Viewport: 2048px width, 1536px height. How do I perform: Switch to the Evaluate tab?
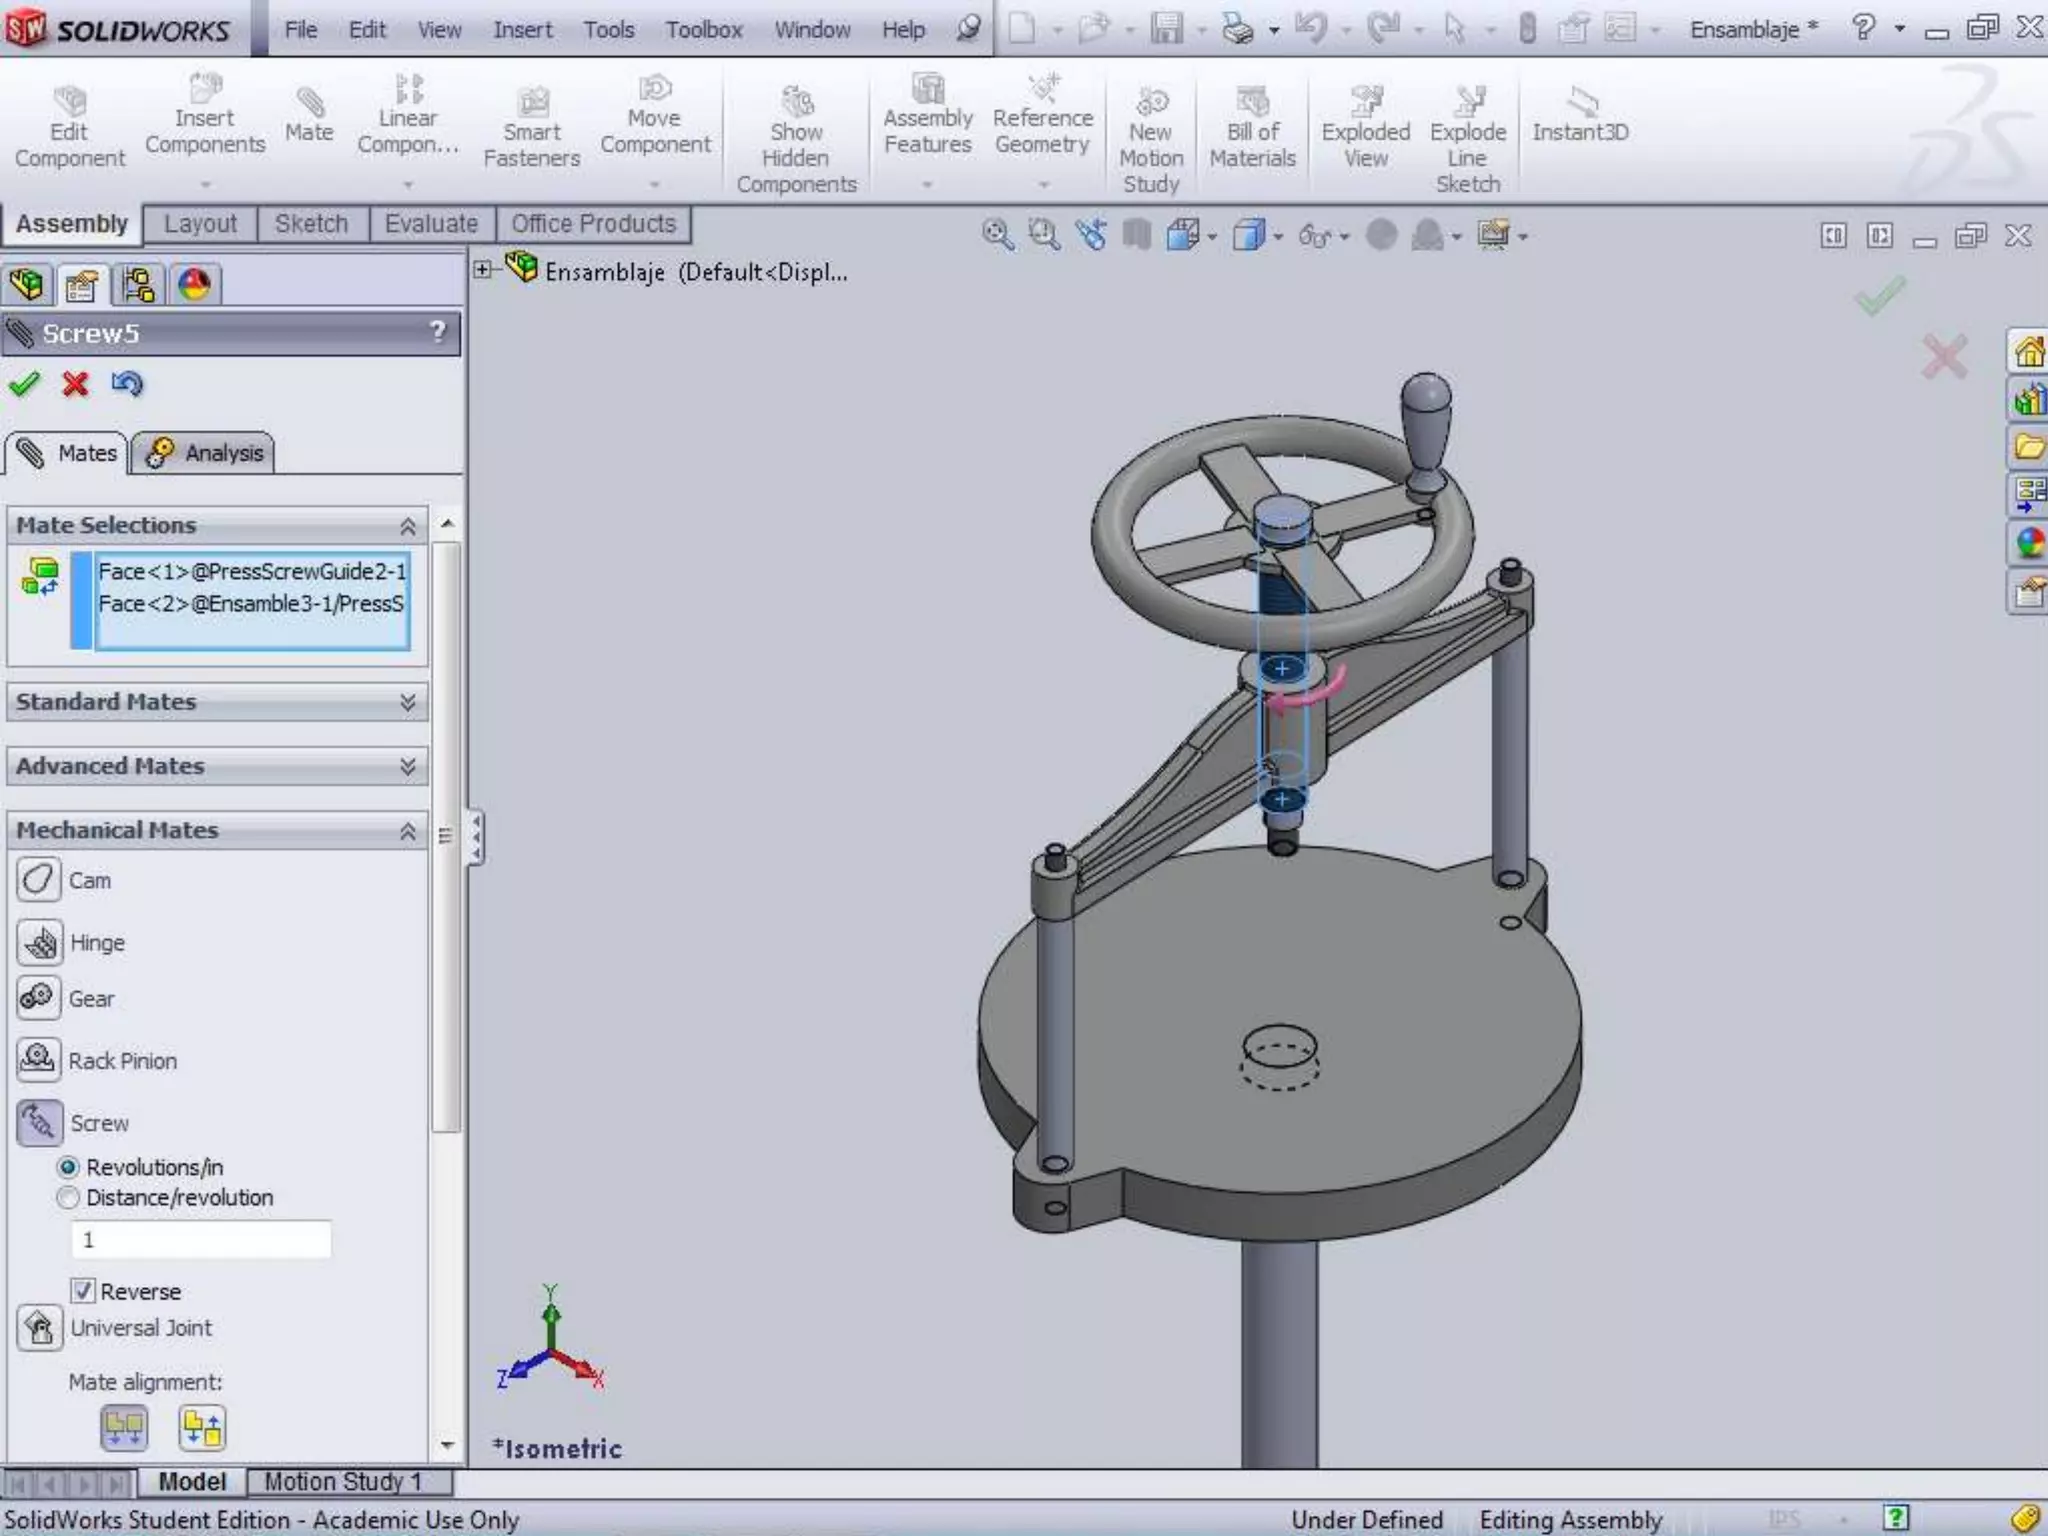coord(431,224)
